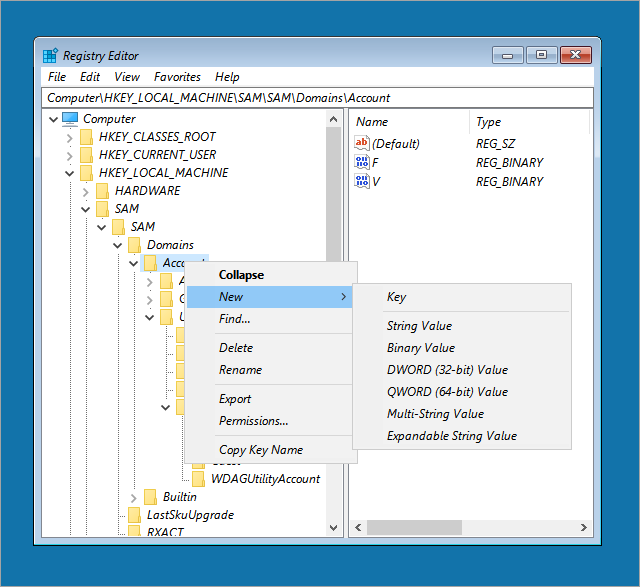
Task: Close the Registry Editor window
Action: pyautogui.click(x=576, y=55)
